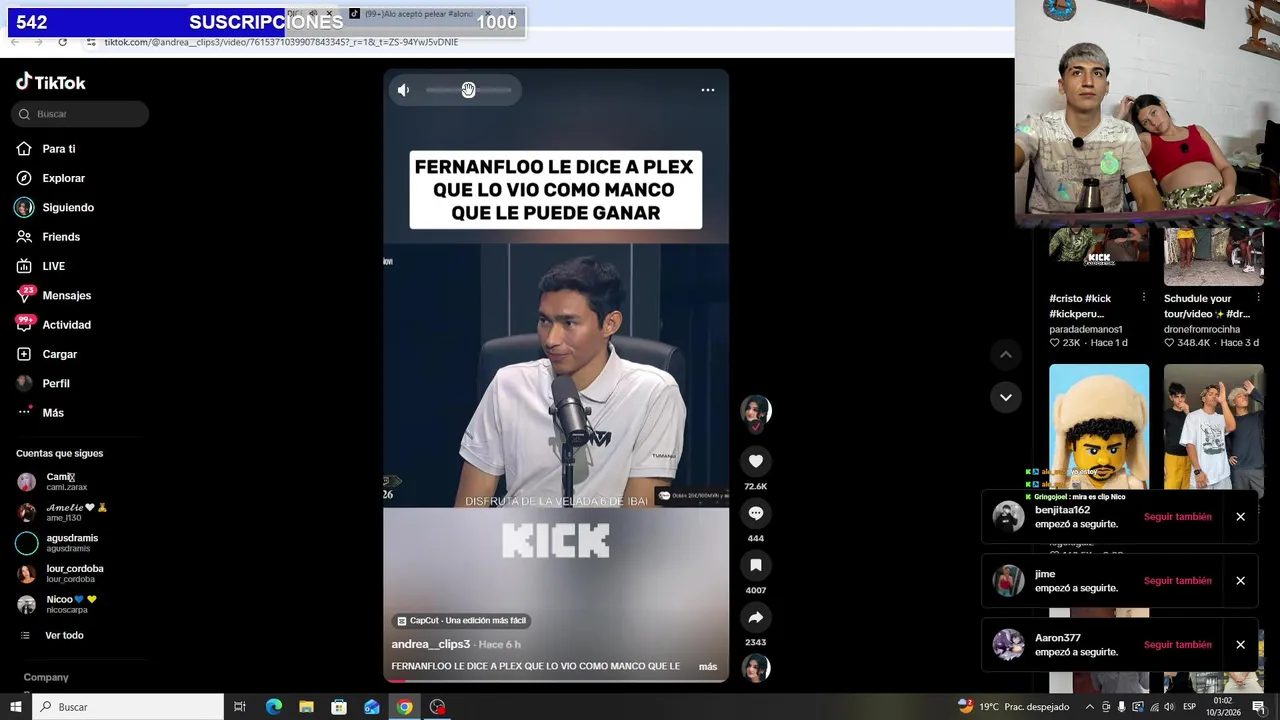Open Microsoft Edge from taskbar
Image resolution: width=1280 pixels, height=720 pixels.
[274, 707]
